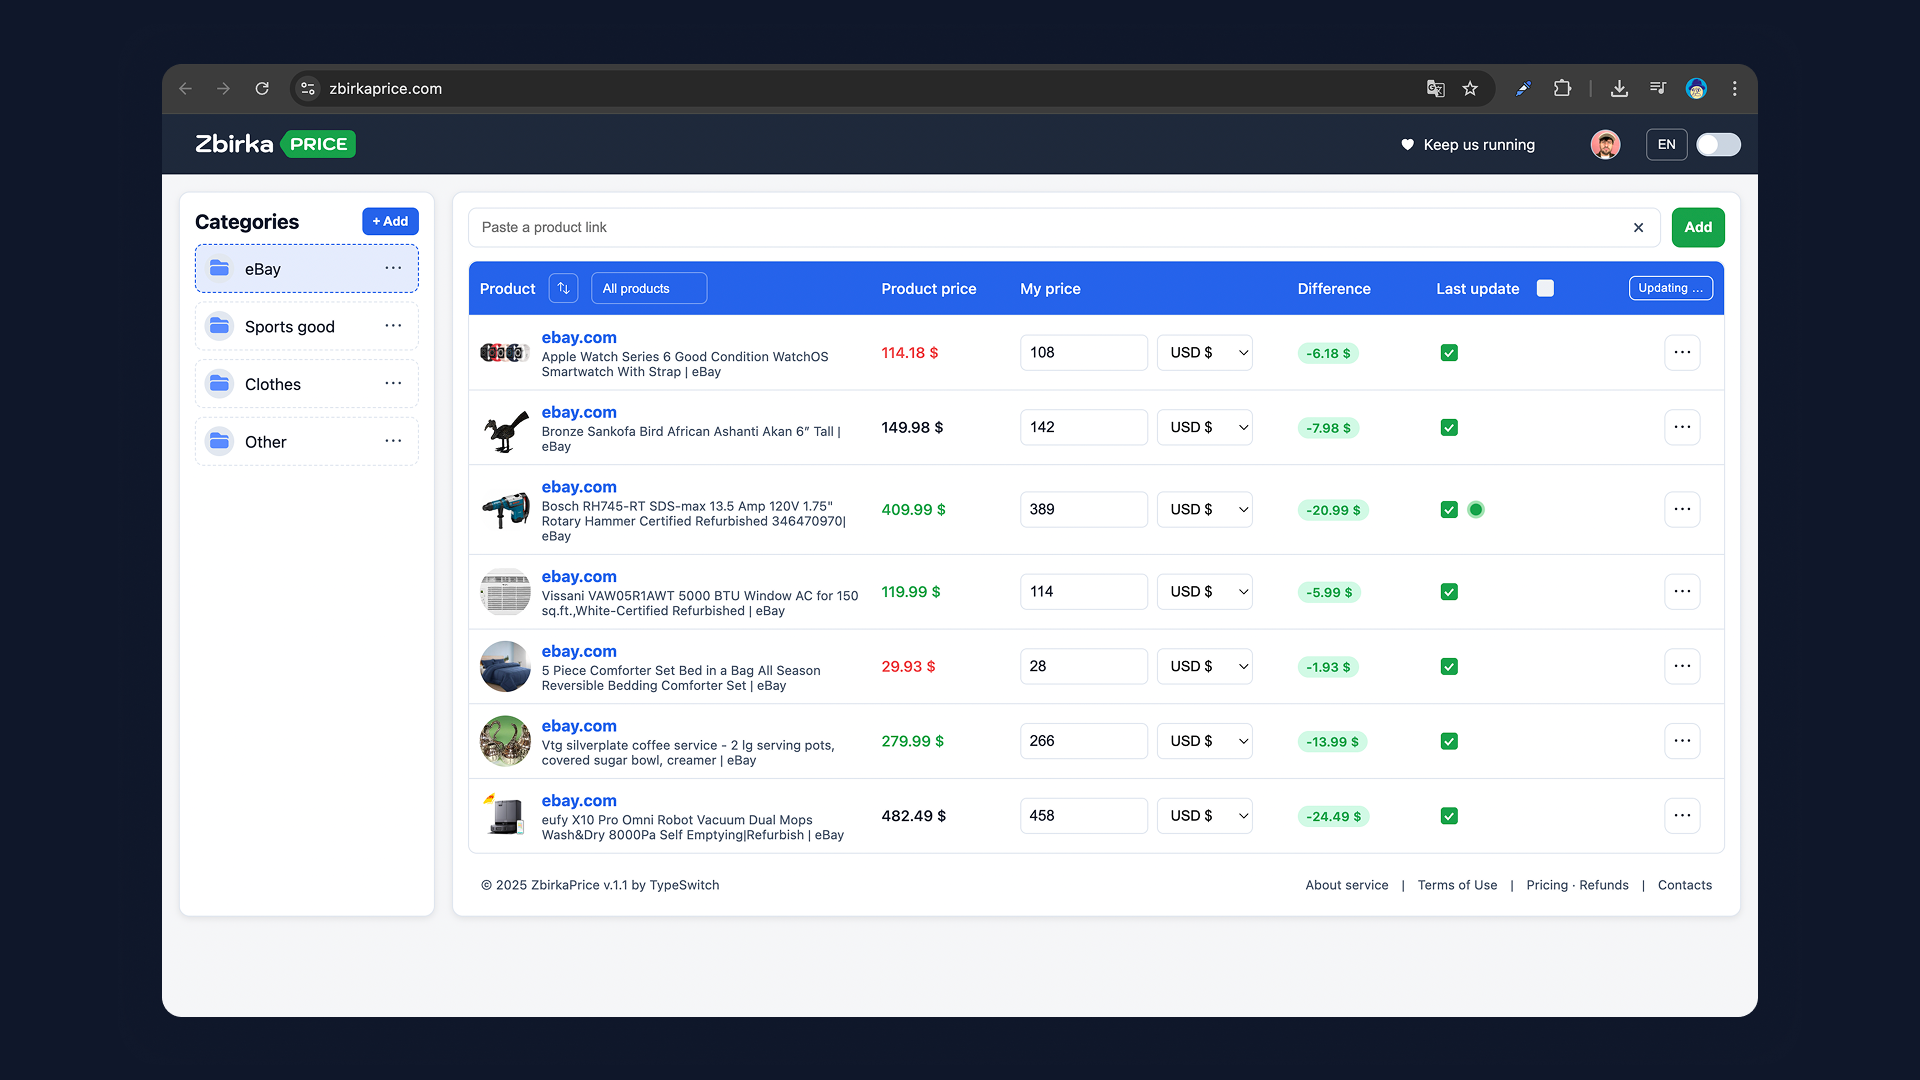Uncheck update checkbox for Comforter Set
The width and height of the screenshot is (1920, 1080).
click(1449, 667)
